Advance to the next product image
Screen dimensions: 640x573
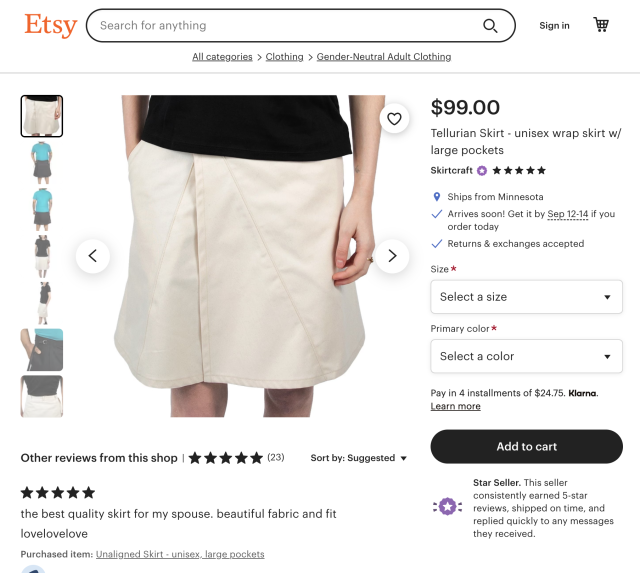click(x=392, y=256)
